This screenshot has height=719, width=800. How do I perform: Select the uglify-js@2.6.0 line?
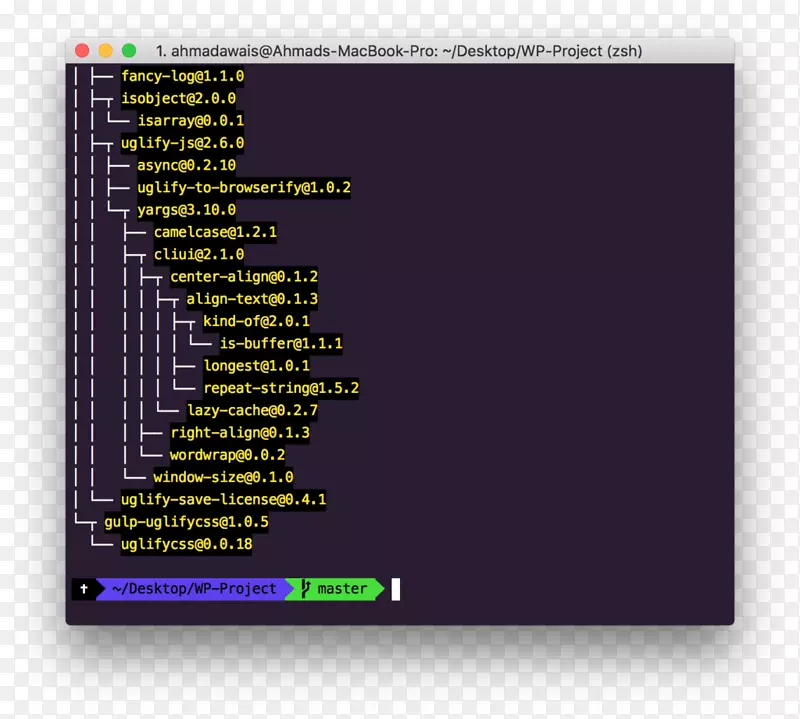[x=182, y=143]
